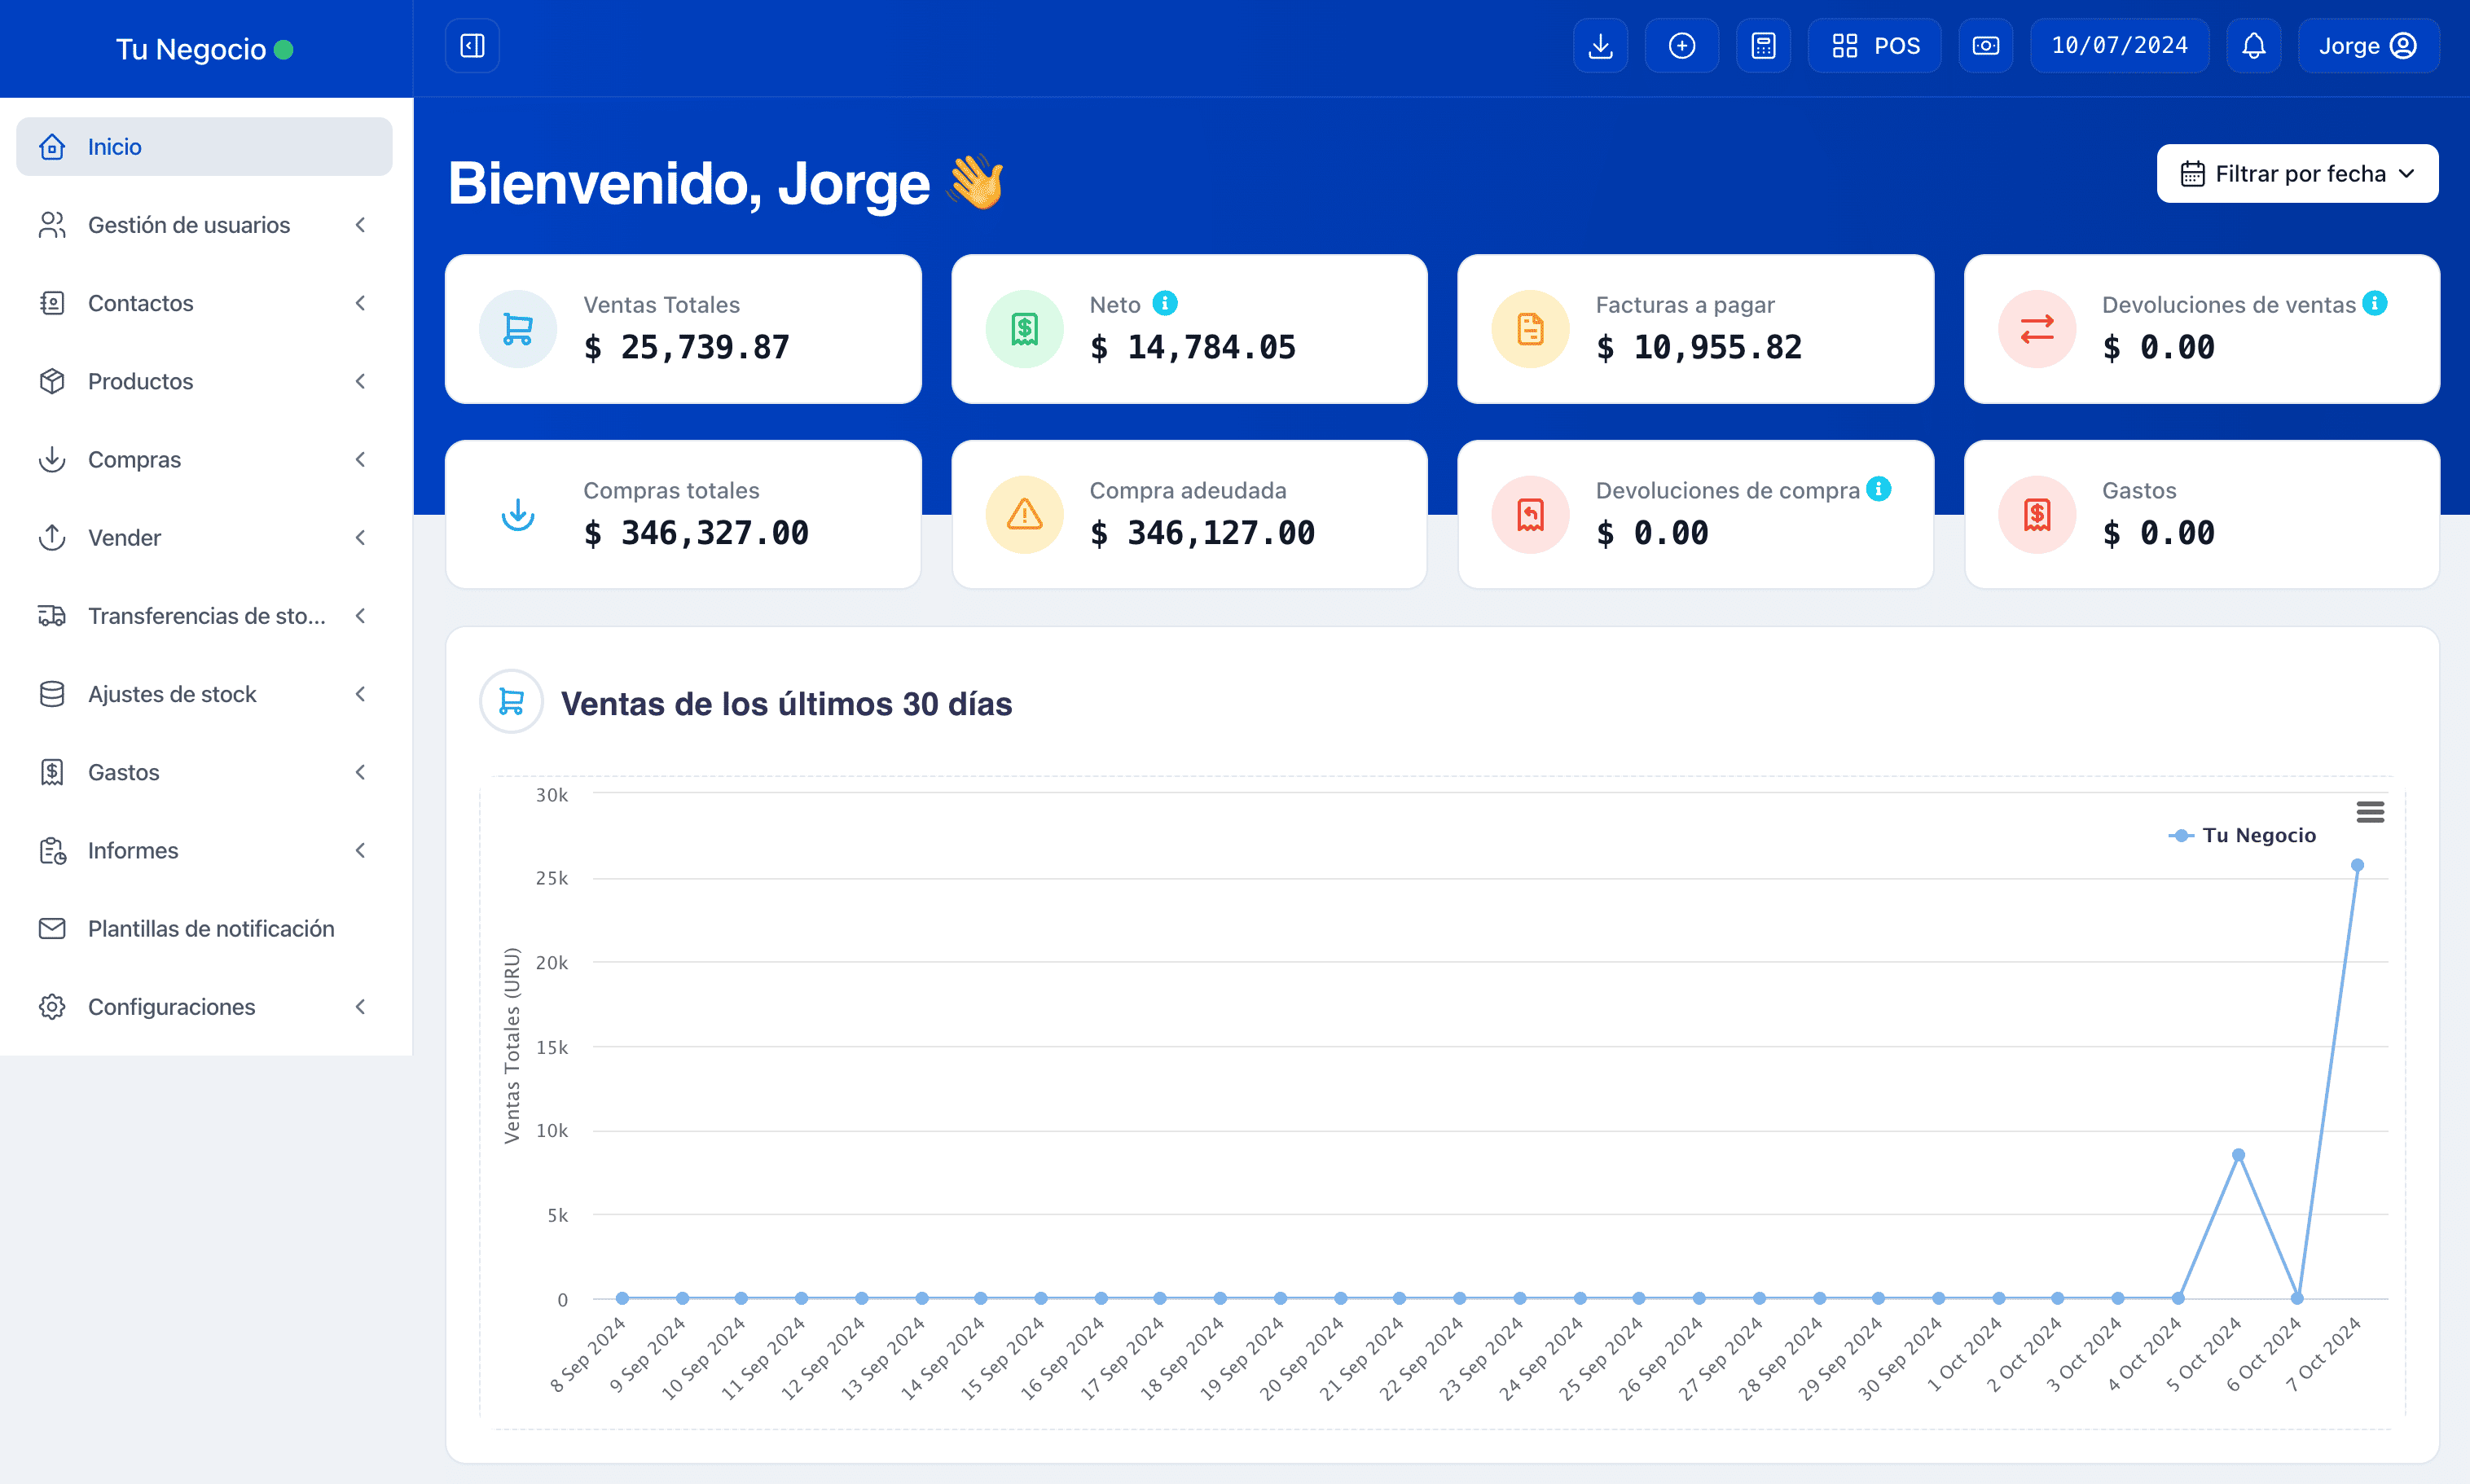Open the notifications bell
The width and height of the screenshot is (2470, 1484).
2254,45
